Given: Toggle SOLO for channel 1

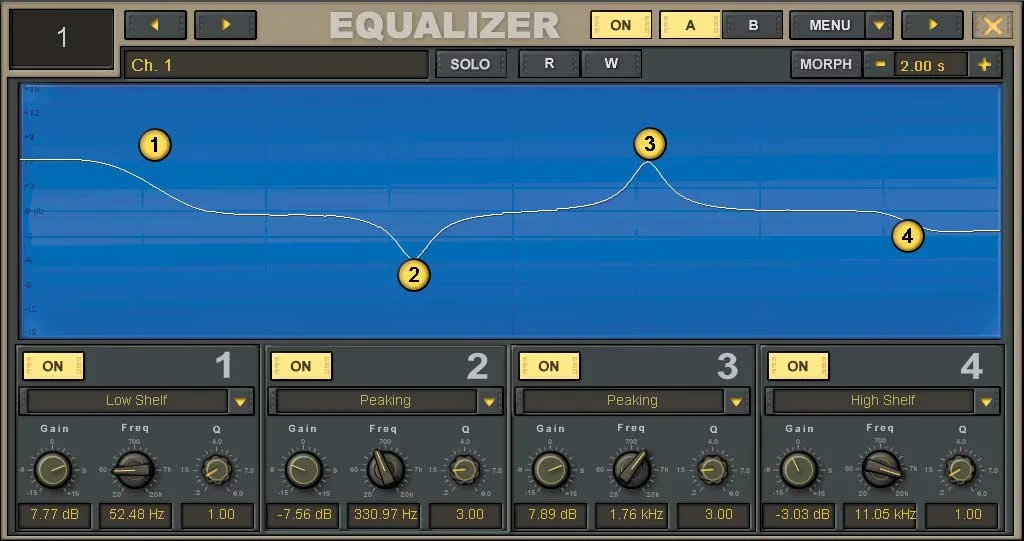Looking at the screenshot, I should click(x=470, y=64).
